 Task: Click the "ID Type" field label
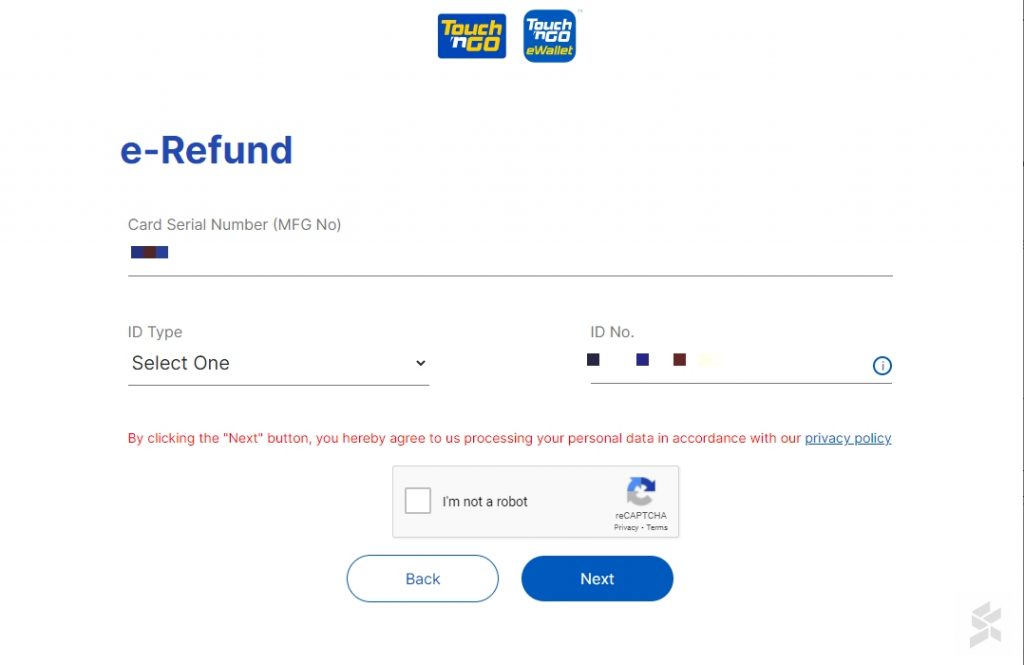pos(155,332)
